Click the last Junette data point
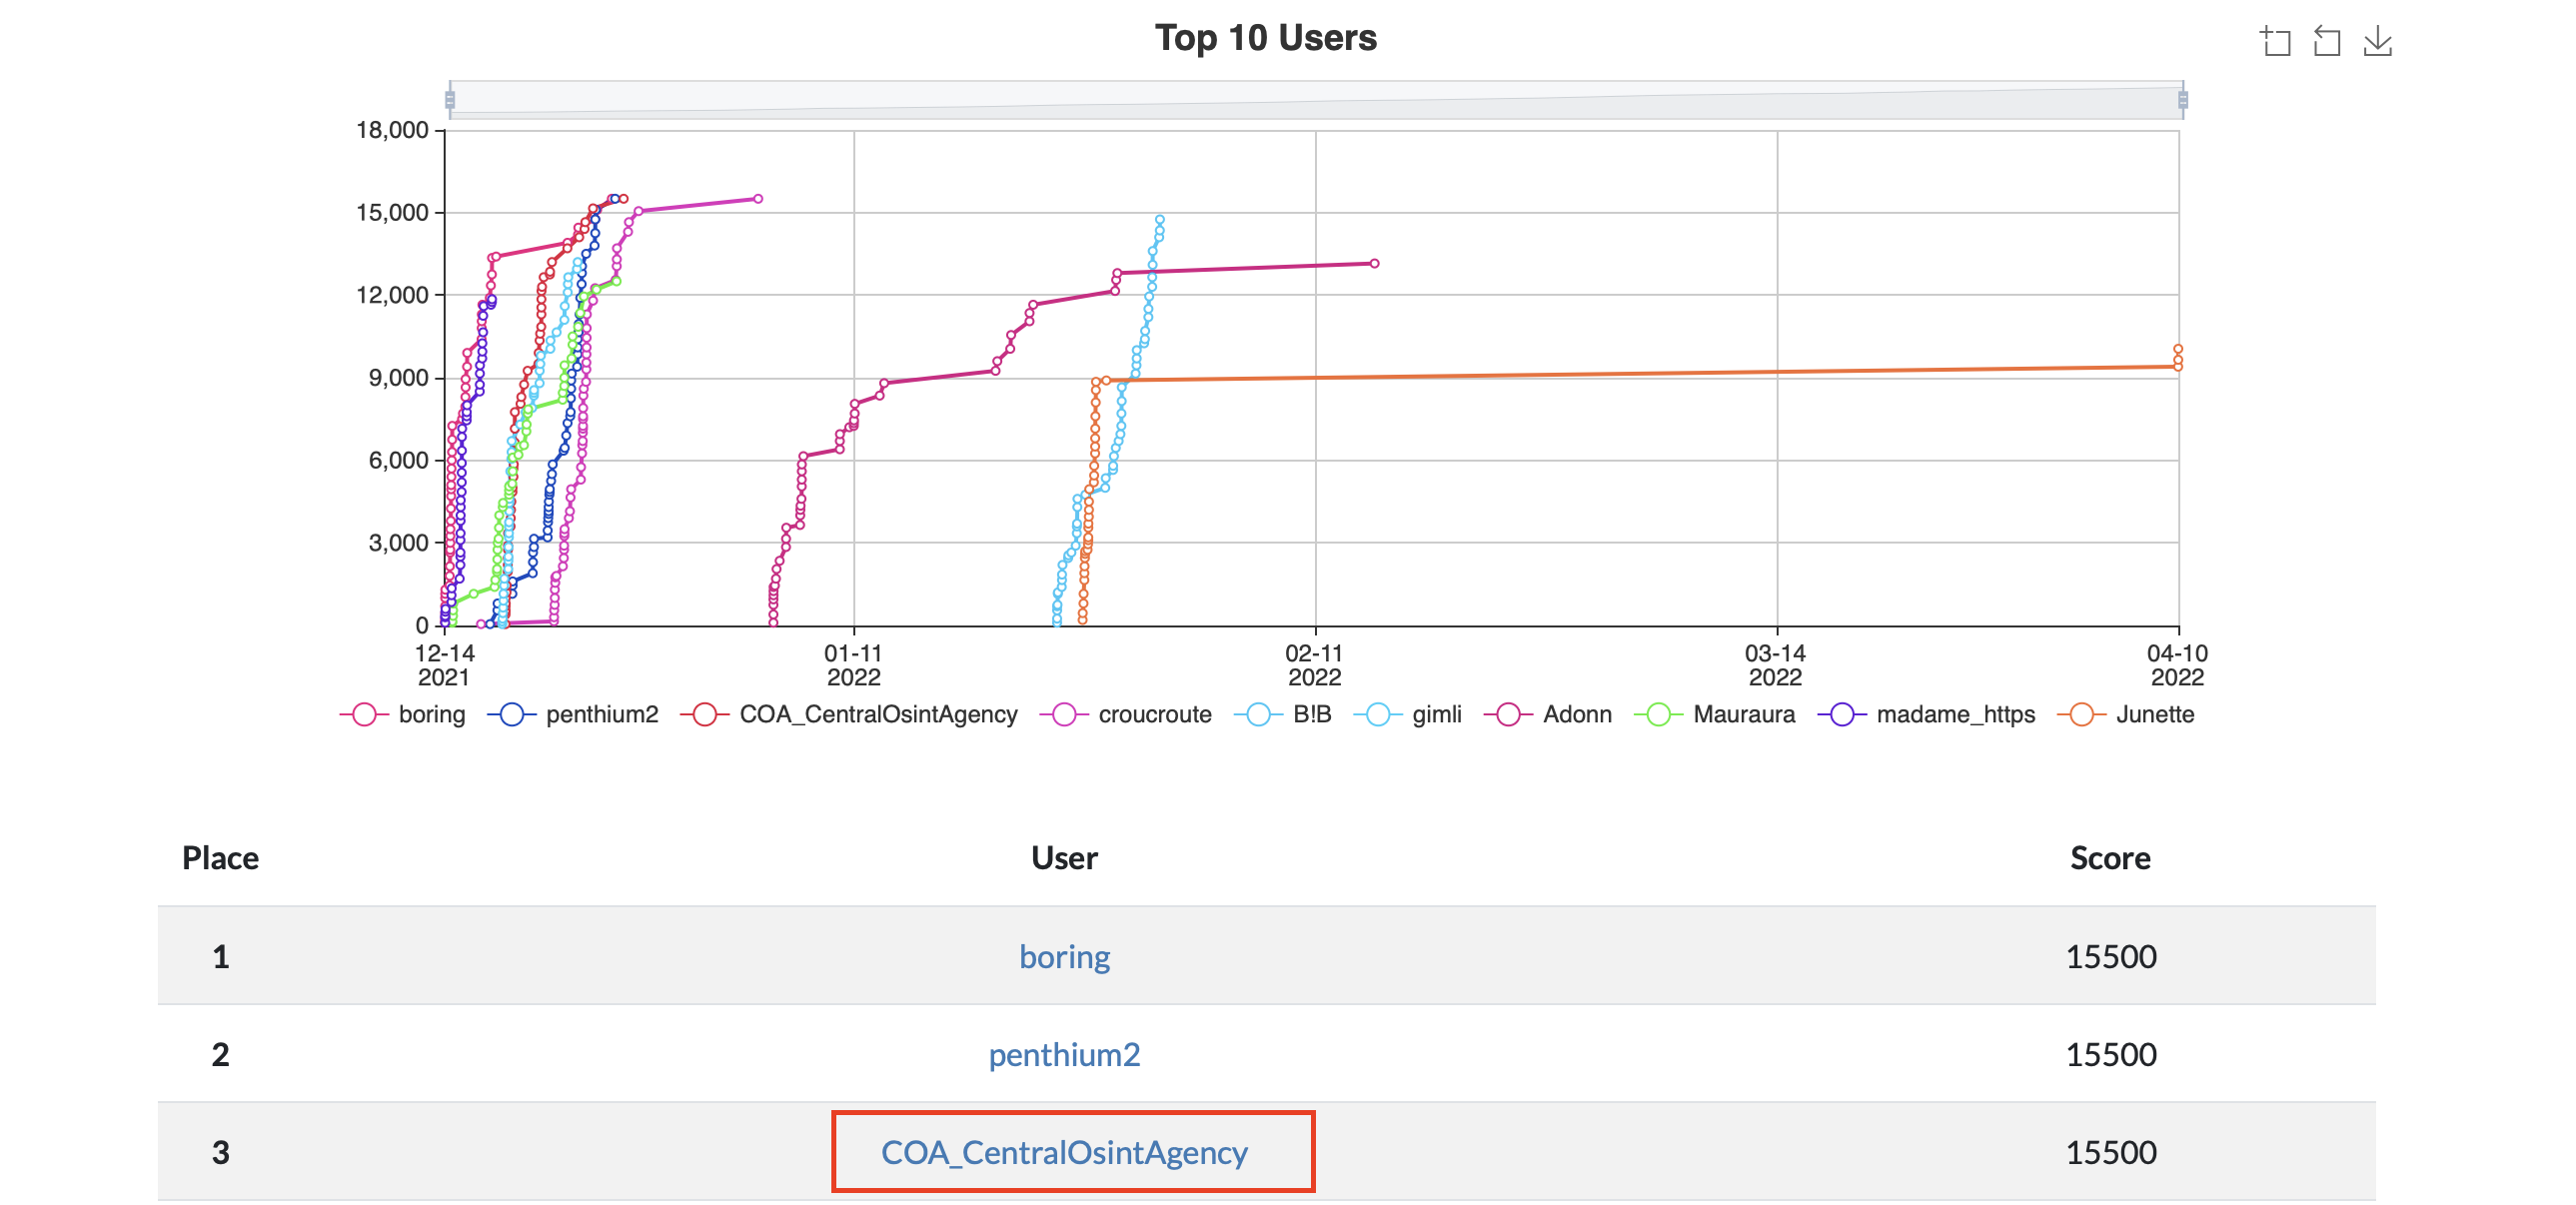The height and width of the screenshot is (1205, 2576). (2178, 349)
